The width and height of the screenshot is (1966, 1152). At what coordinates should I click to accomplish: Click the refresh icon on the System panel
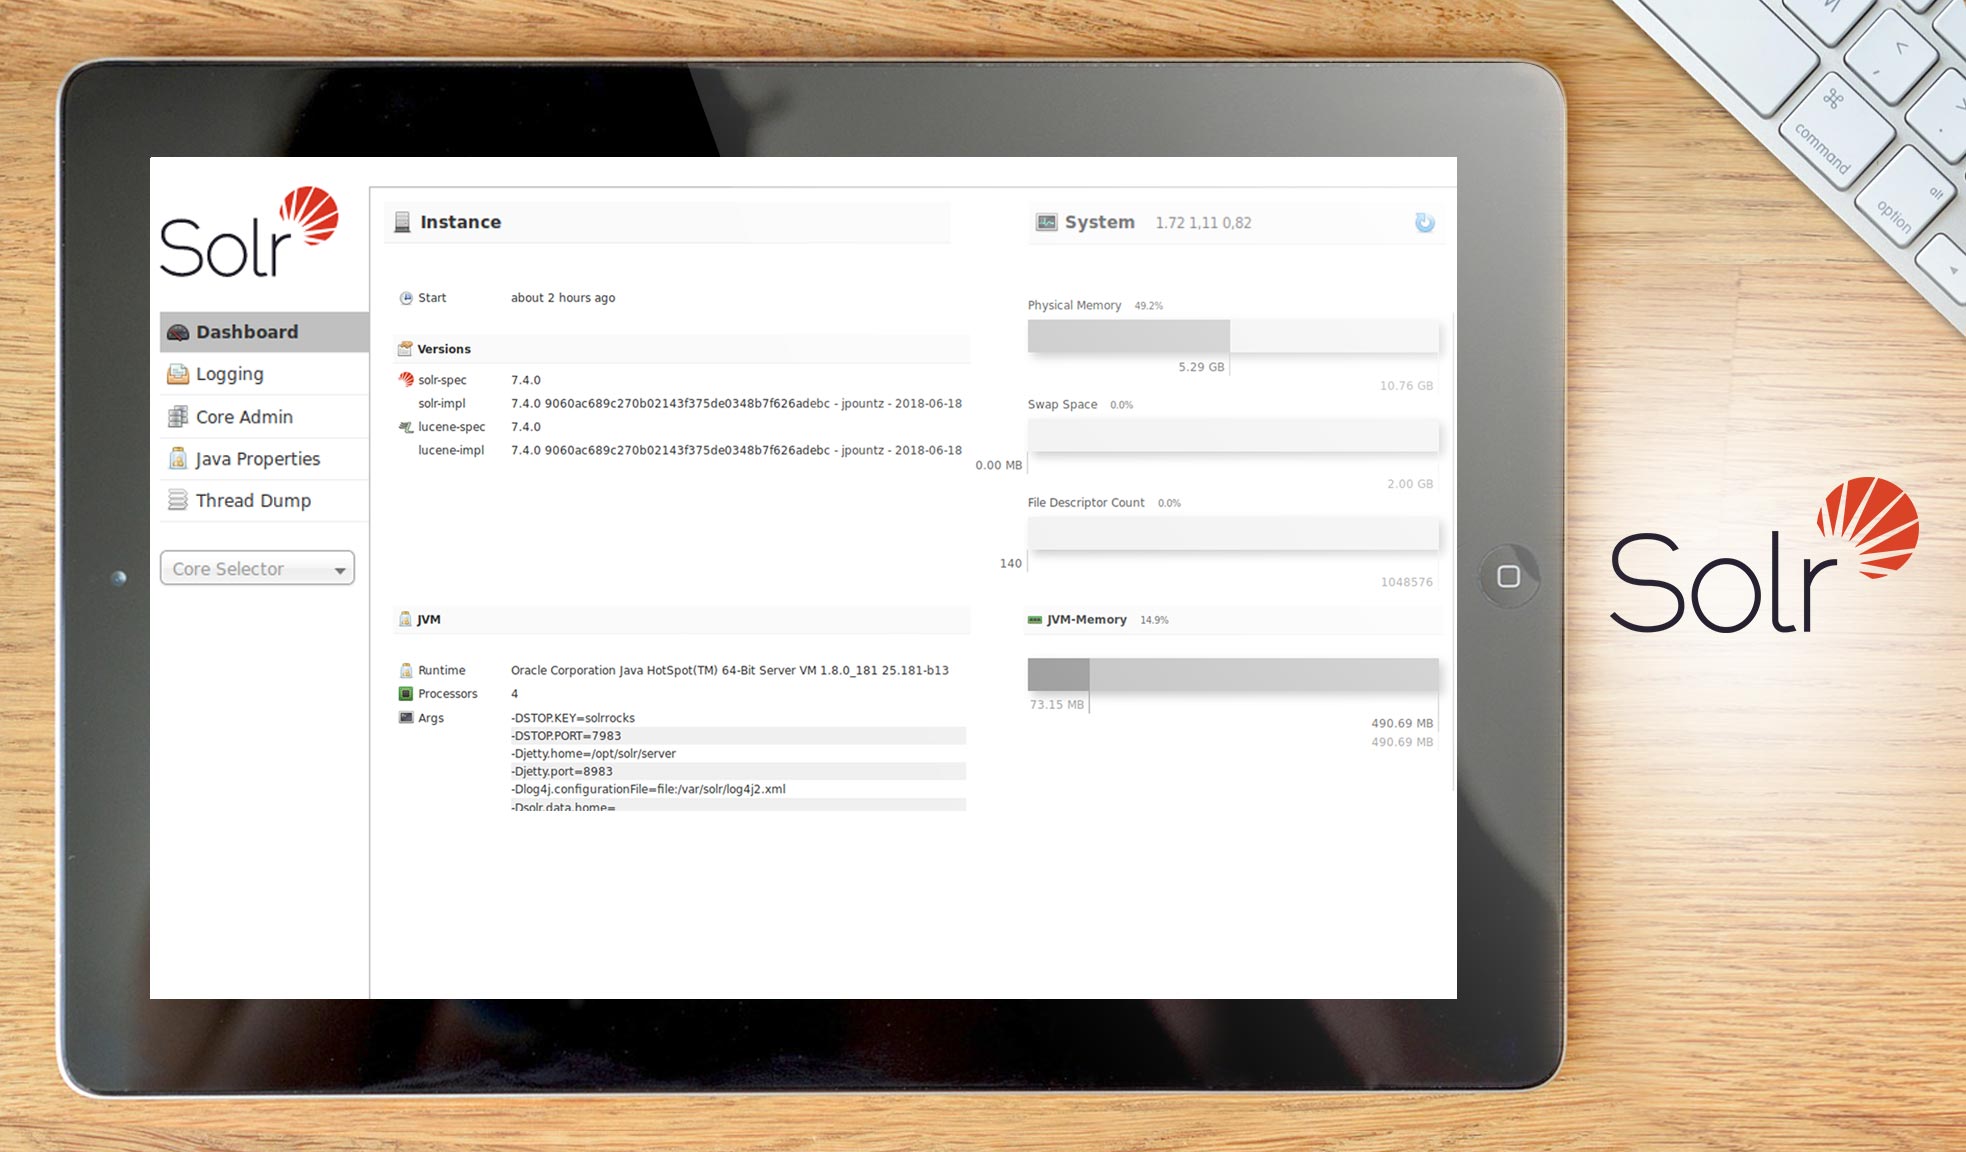(1424, 222)
